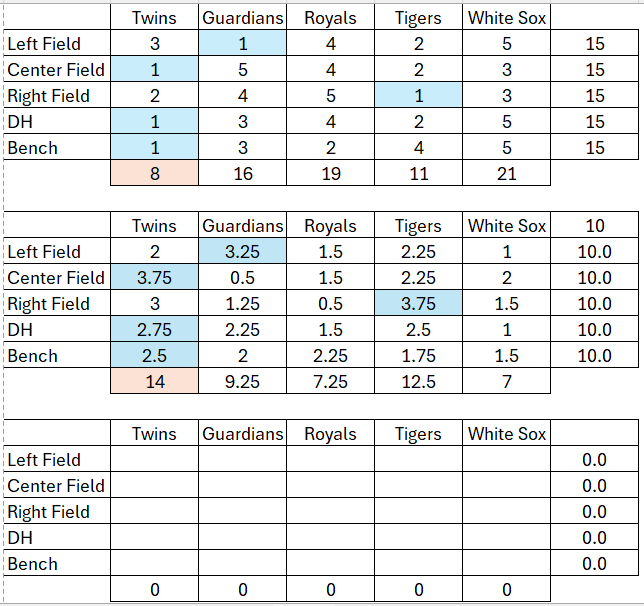Click the blue 3.75 cell under Twins
Screen dimensions: 644x606
pos(155,278)
